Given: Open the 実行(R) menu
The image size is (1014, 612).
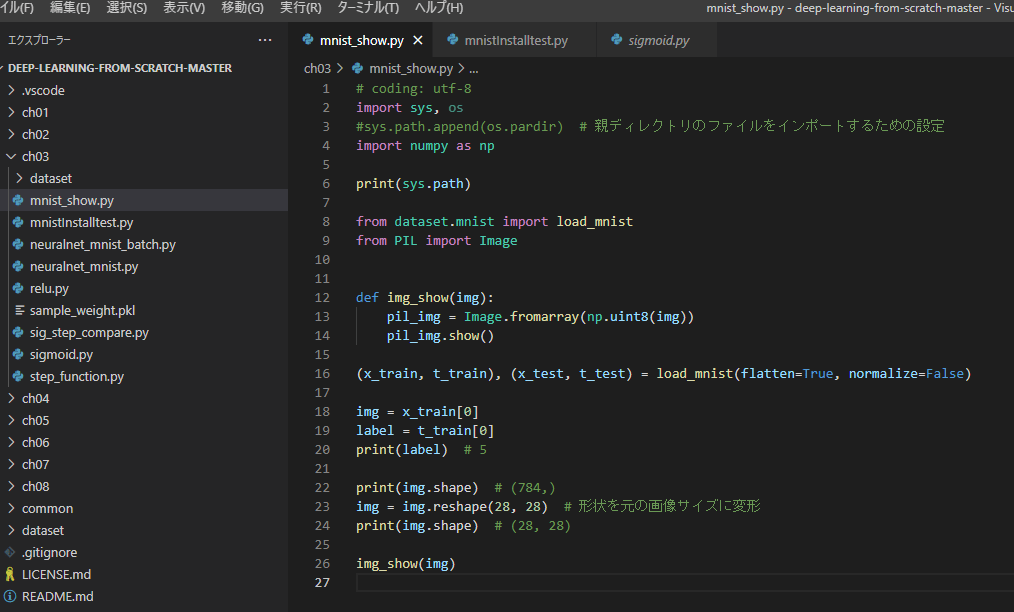Looking at the screenshot, I should [301, 8].
